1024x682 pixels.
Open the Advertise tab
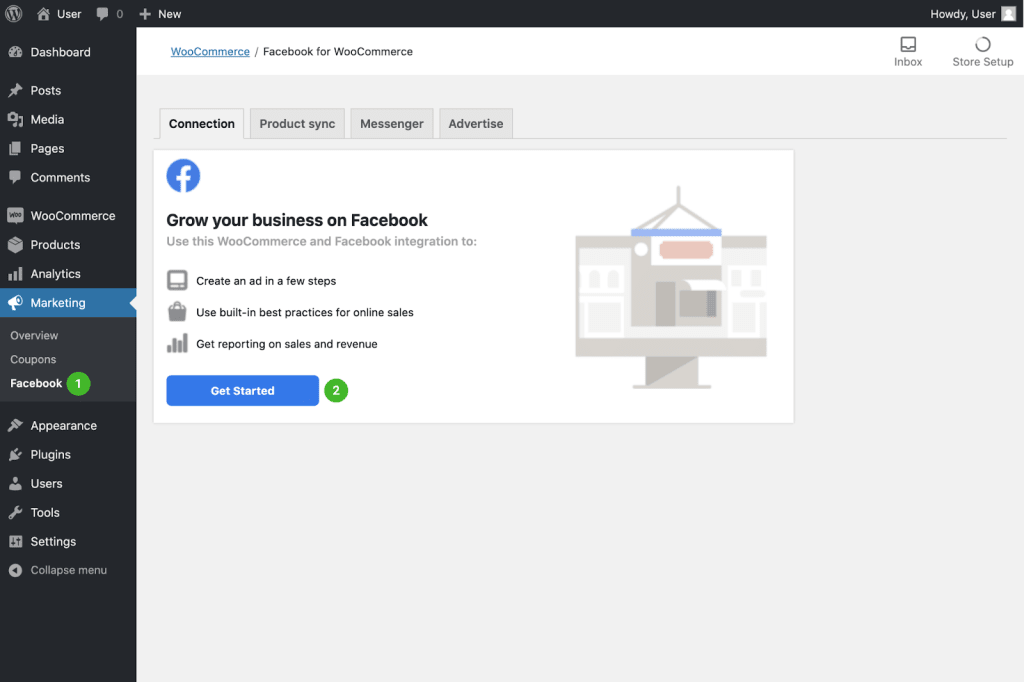[476, 123]
